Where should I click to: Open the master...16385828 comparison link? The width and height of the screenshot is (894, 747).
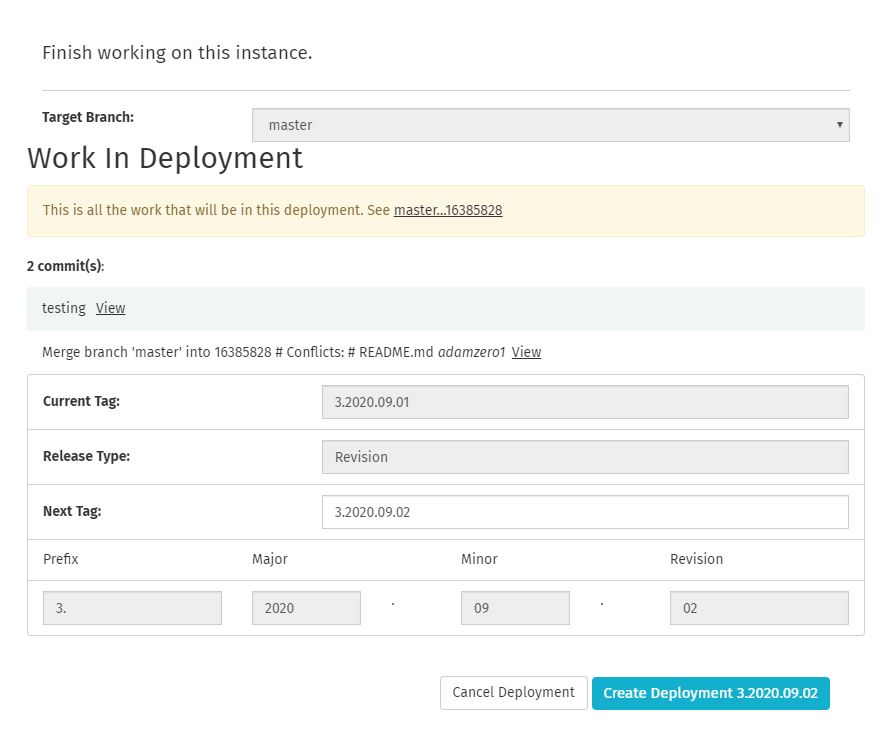click(x=447, y=211)
